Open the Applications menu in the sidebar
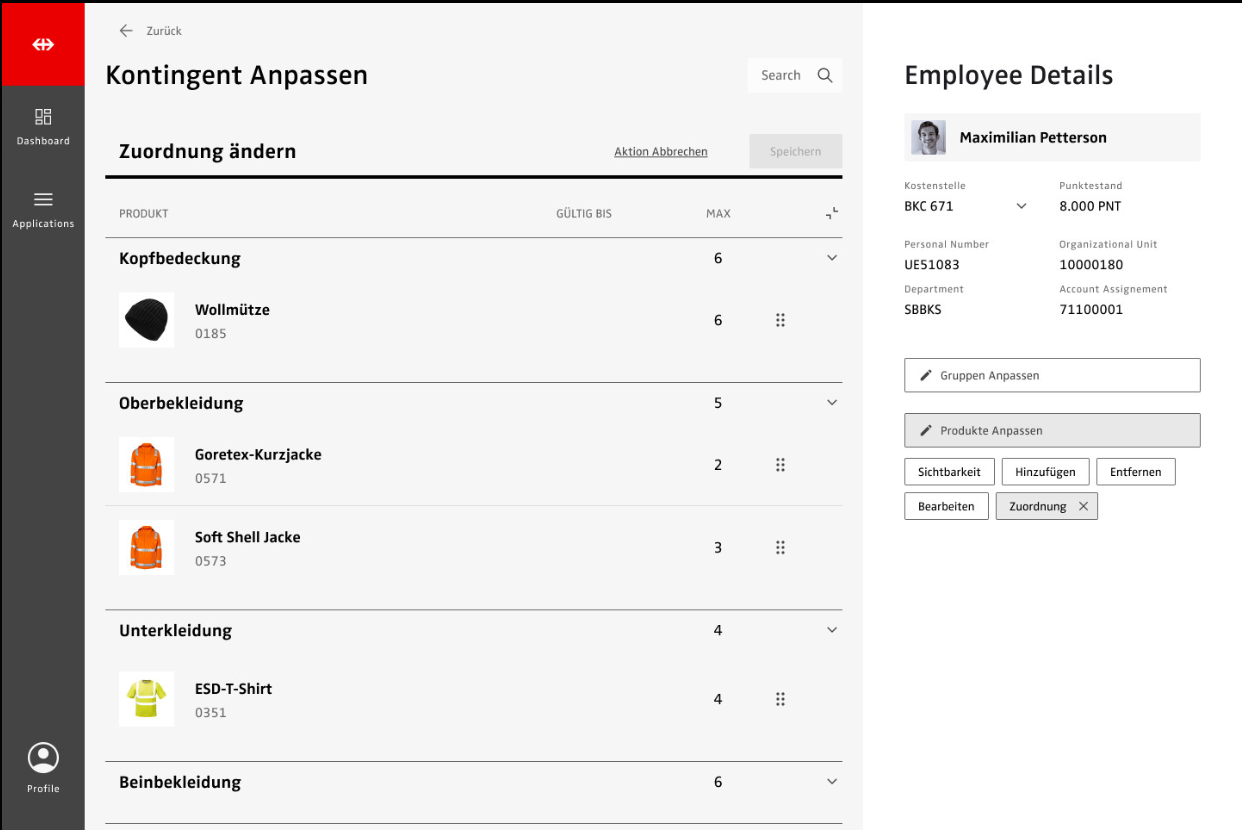Viewport: 1242px width, 830px height. coord(43,209)
